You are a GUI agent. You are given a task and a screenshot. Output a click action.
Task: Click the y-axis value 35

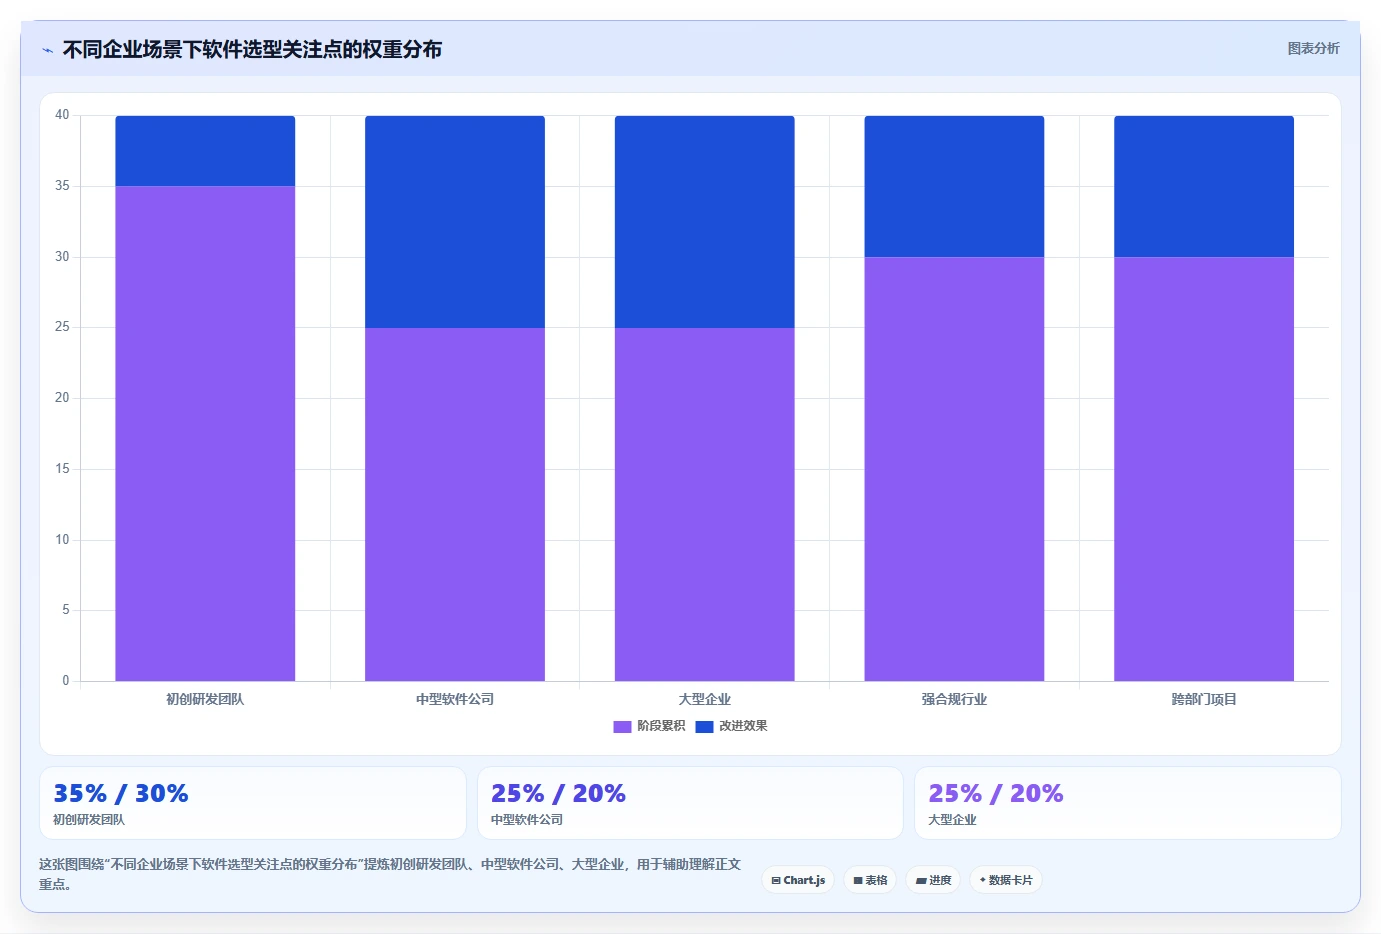[x=62, y=186]
